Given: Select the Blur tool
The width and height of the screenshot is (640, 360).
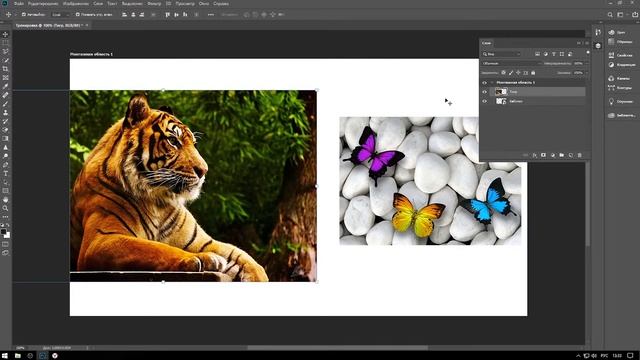Looking at the screenshot, I should 5,147.
